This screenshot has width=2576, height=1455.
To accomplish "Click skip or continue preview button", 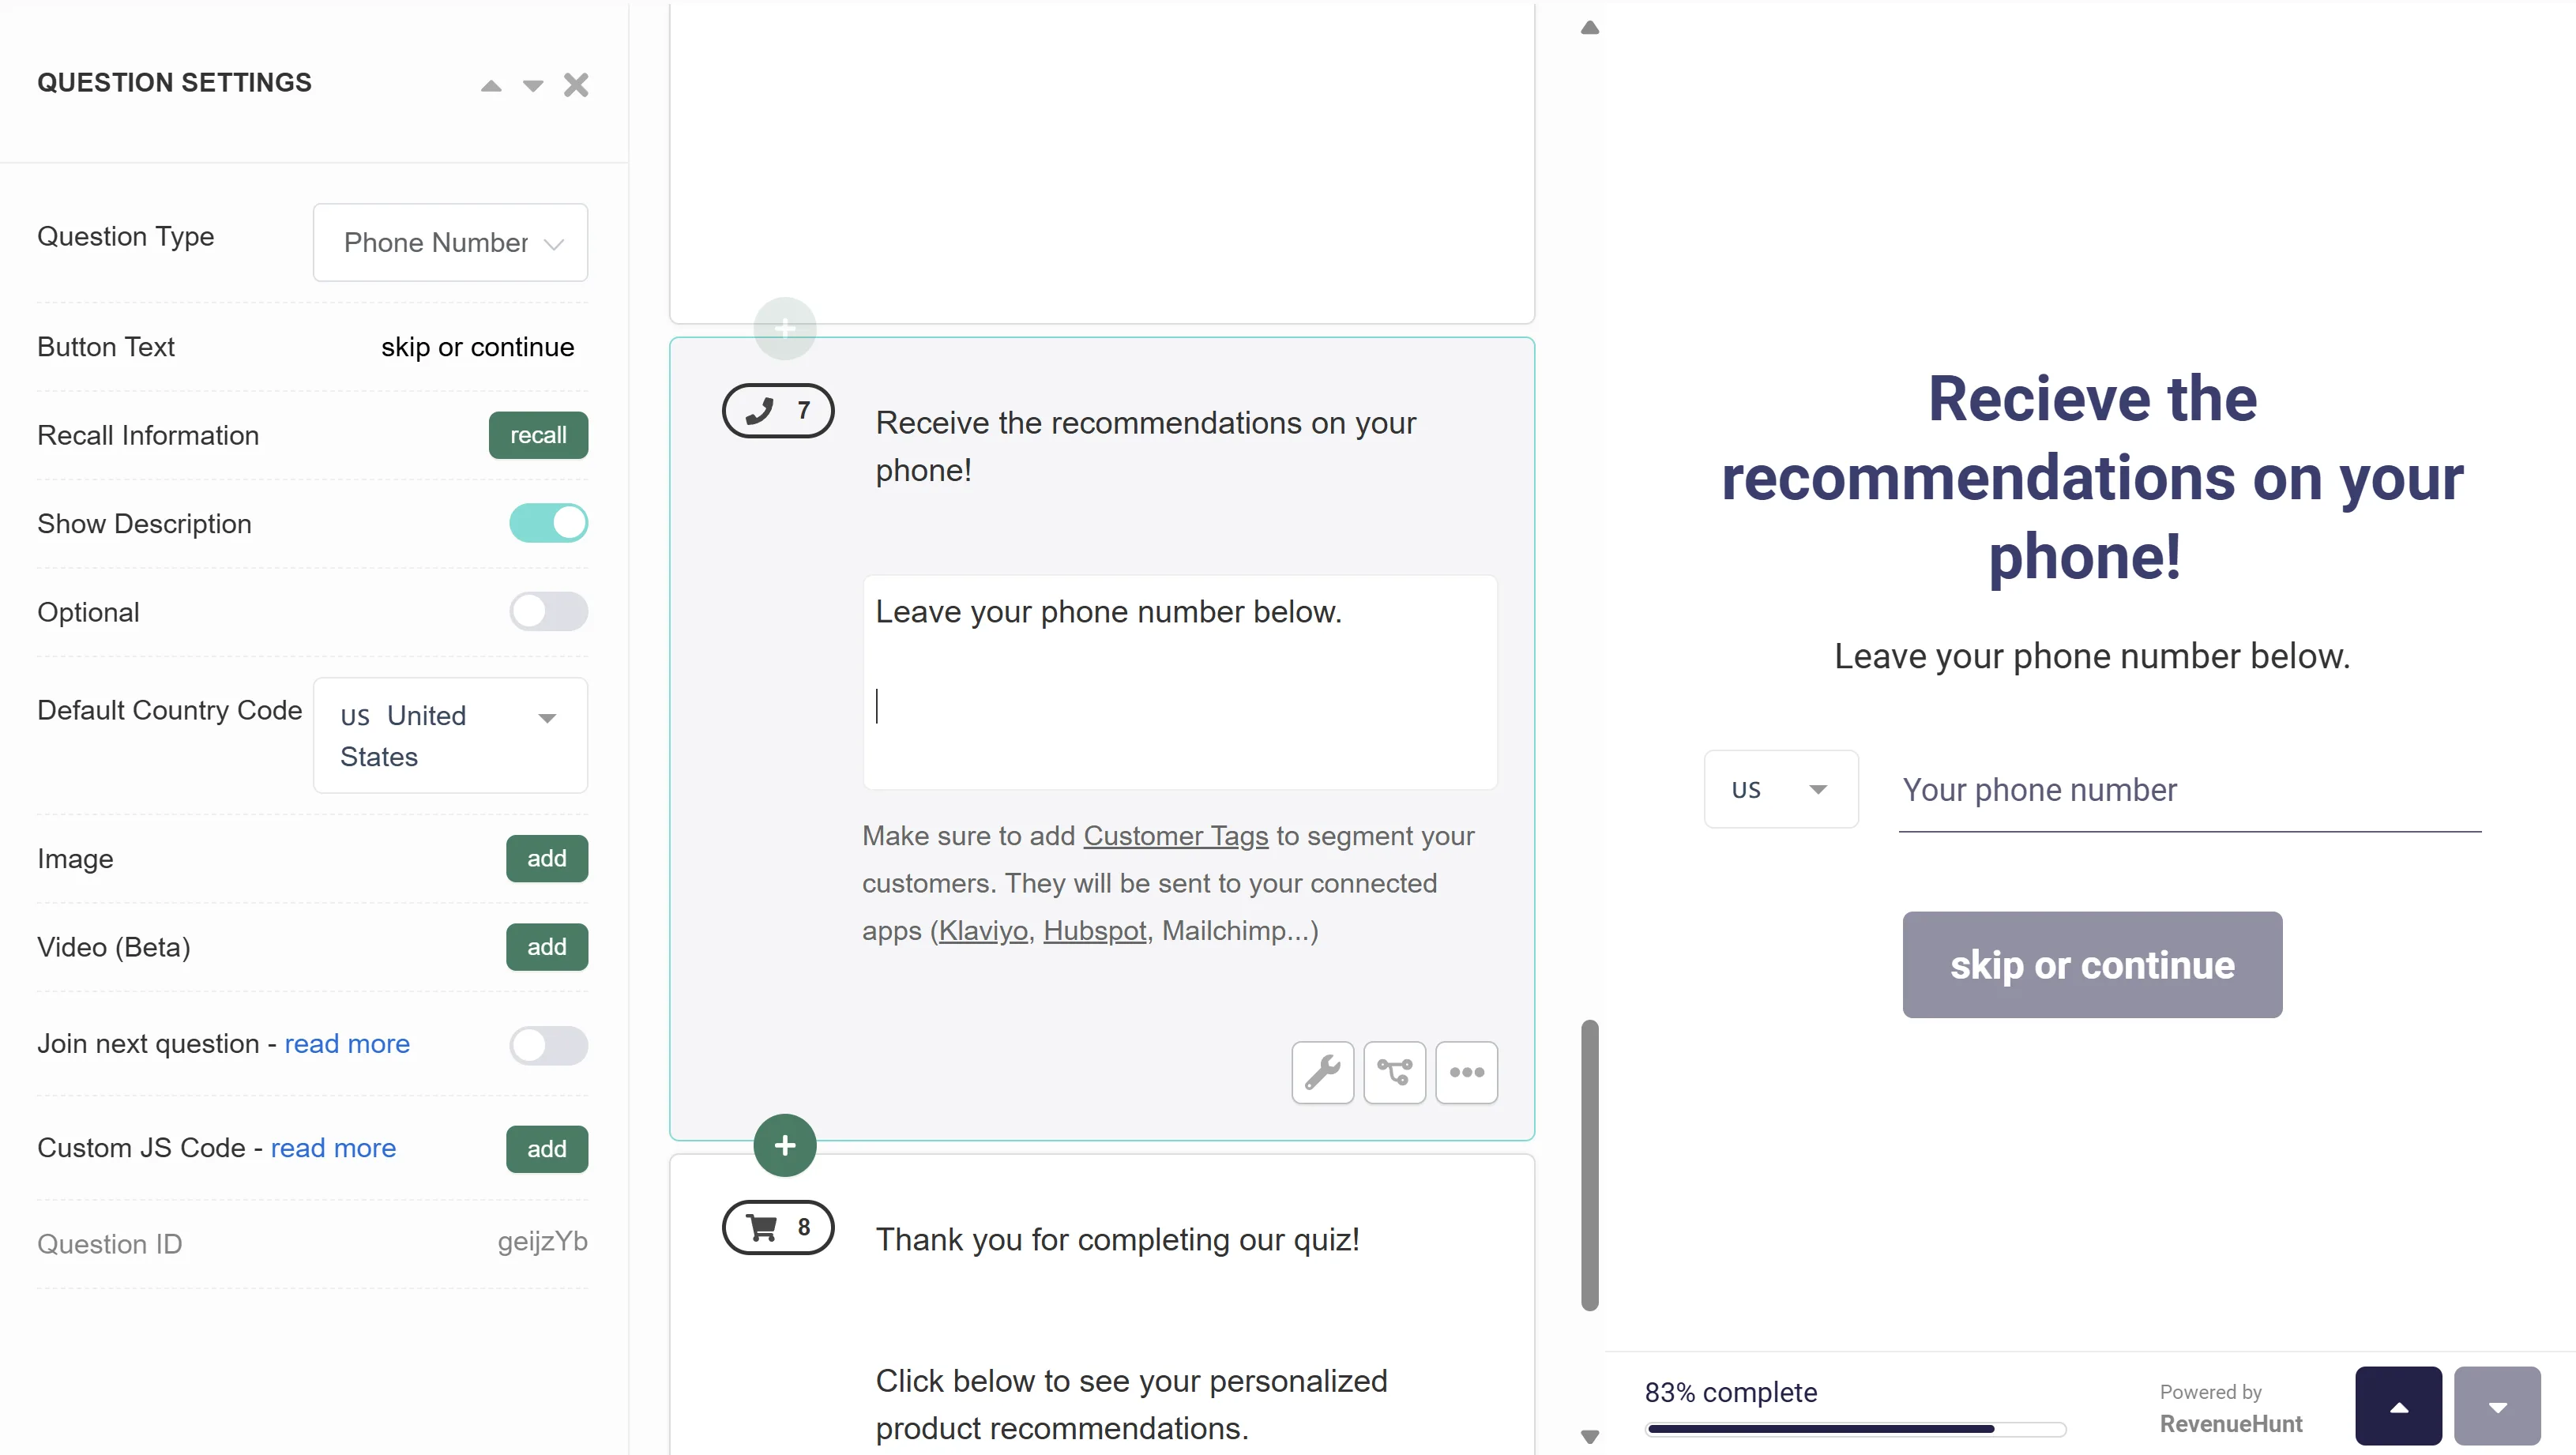I will tap(2092, 965).
